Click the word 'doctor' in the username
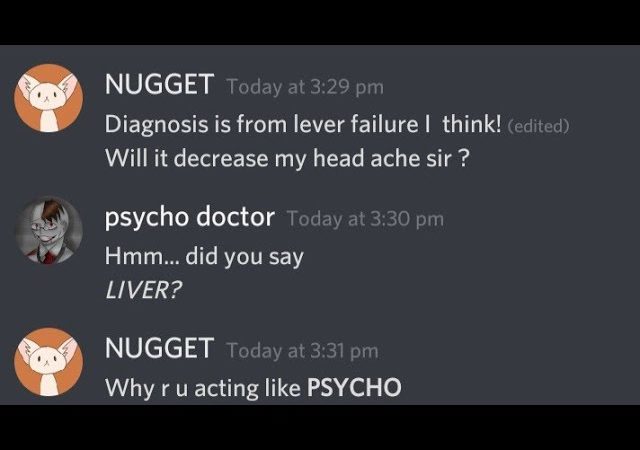The image size is (640, 450). [x=235, y=217]
